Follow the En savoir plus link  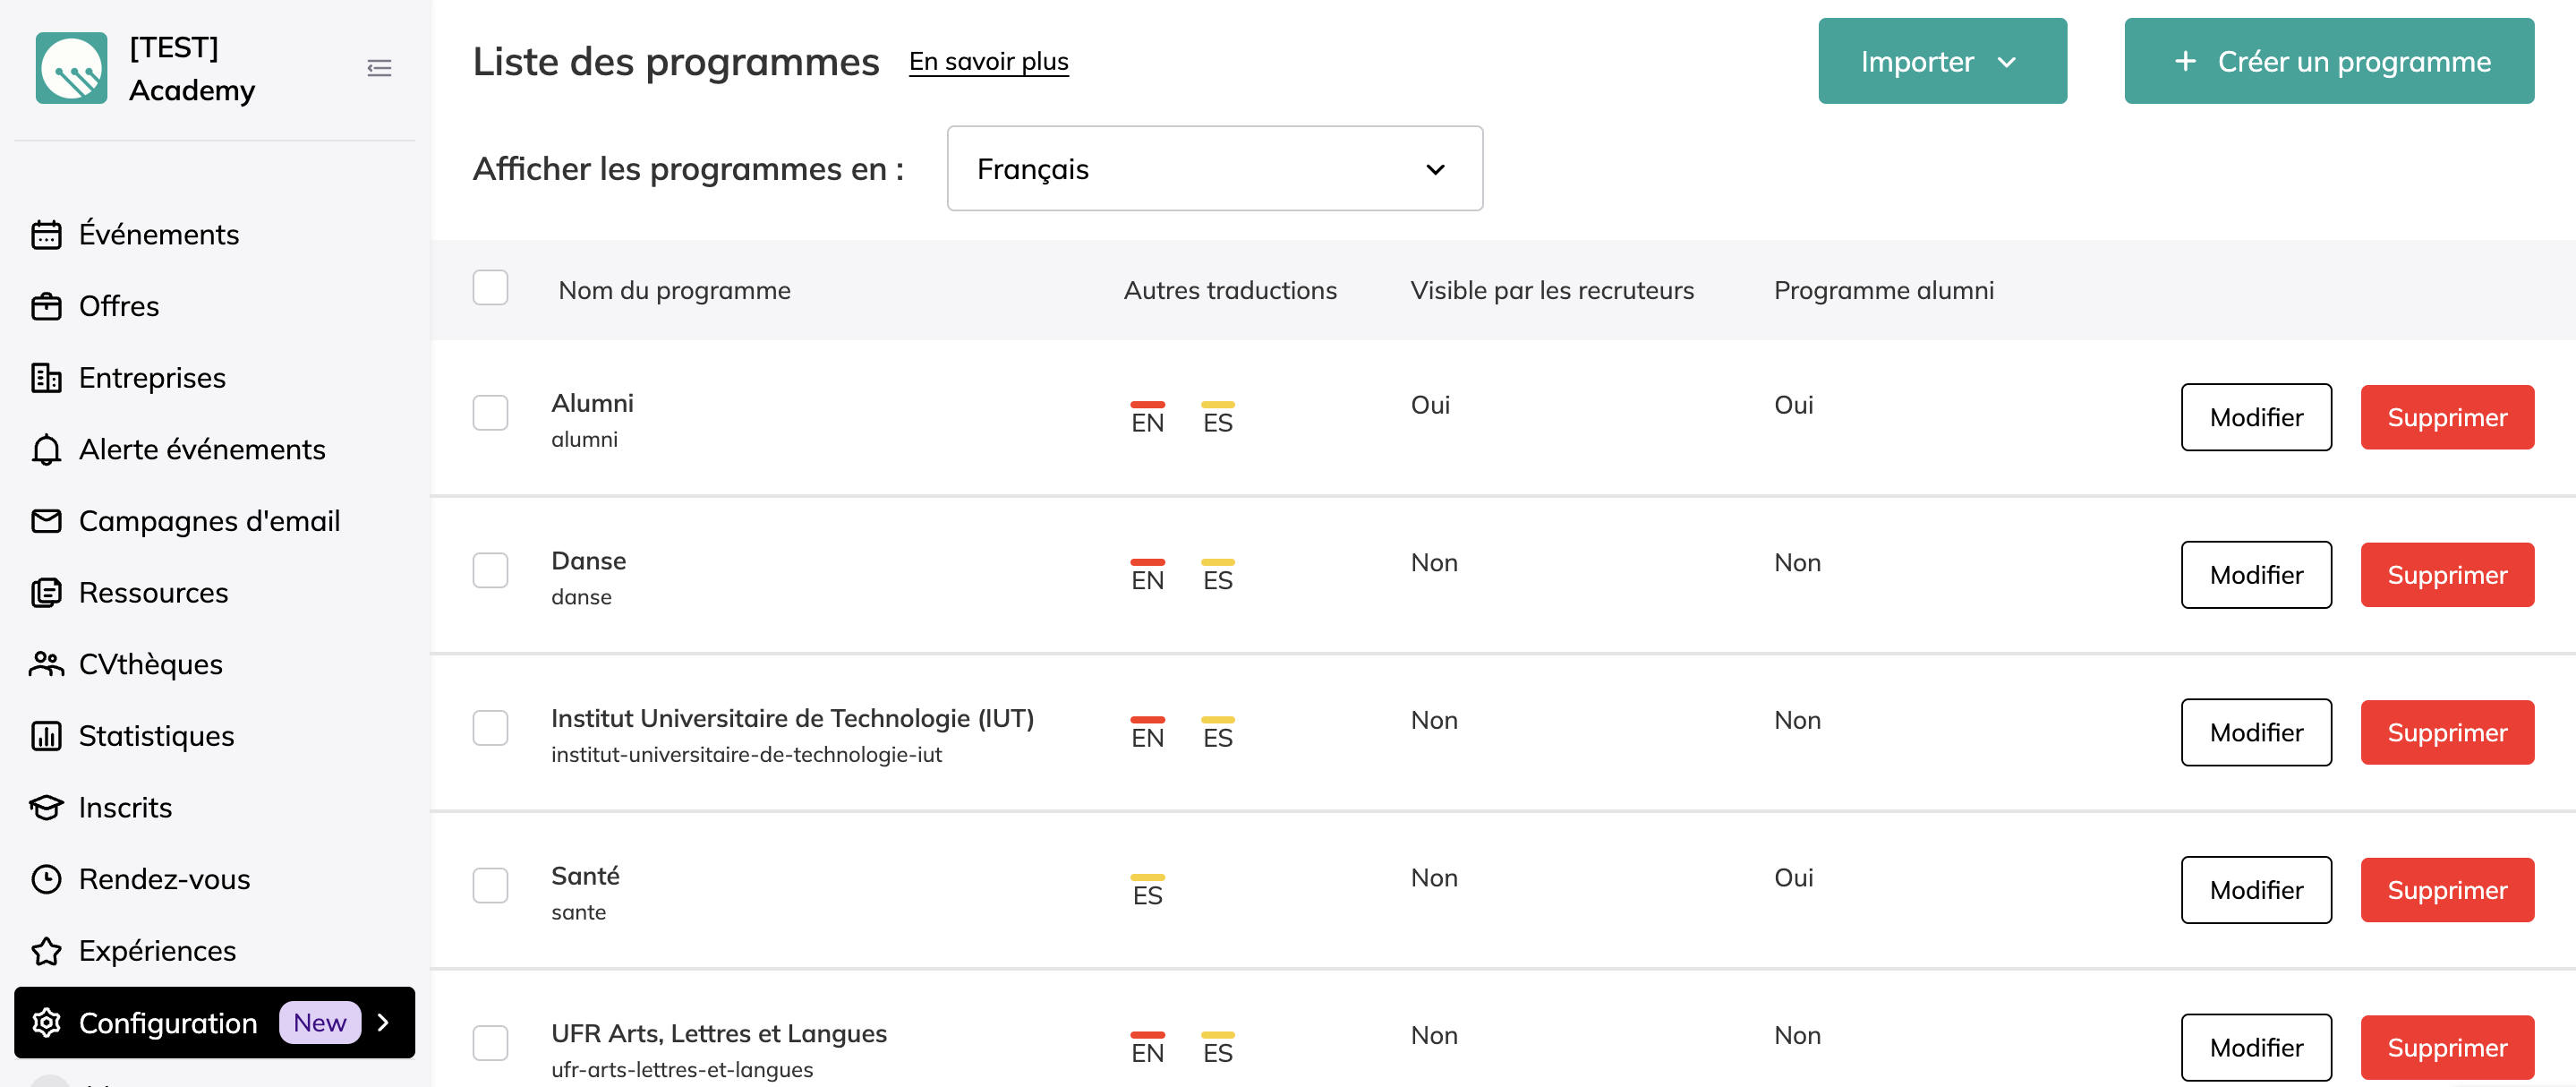click(988, 61)
